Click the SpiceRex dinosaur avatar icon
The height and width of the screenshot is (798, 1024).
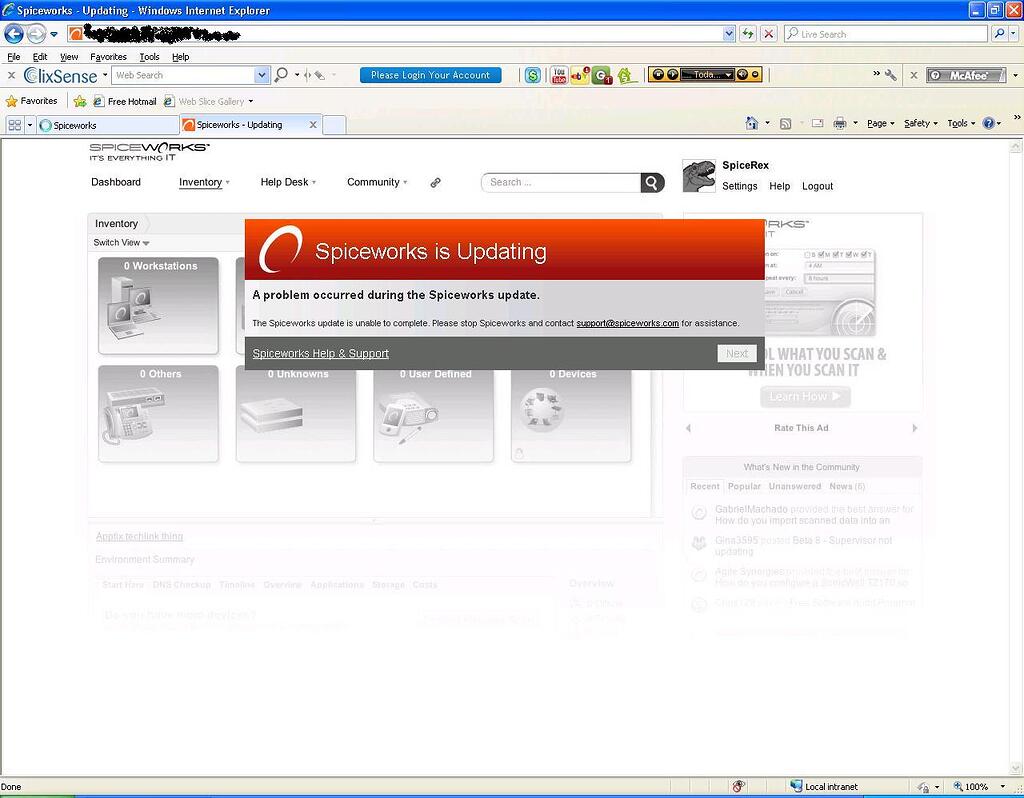tap(698, 176)
